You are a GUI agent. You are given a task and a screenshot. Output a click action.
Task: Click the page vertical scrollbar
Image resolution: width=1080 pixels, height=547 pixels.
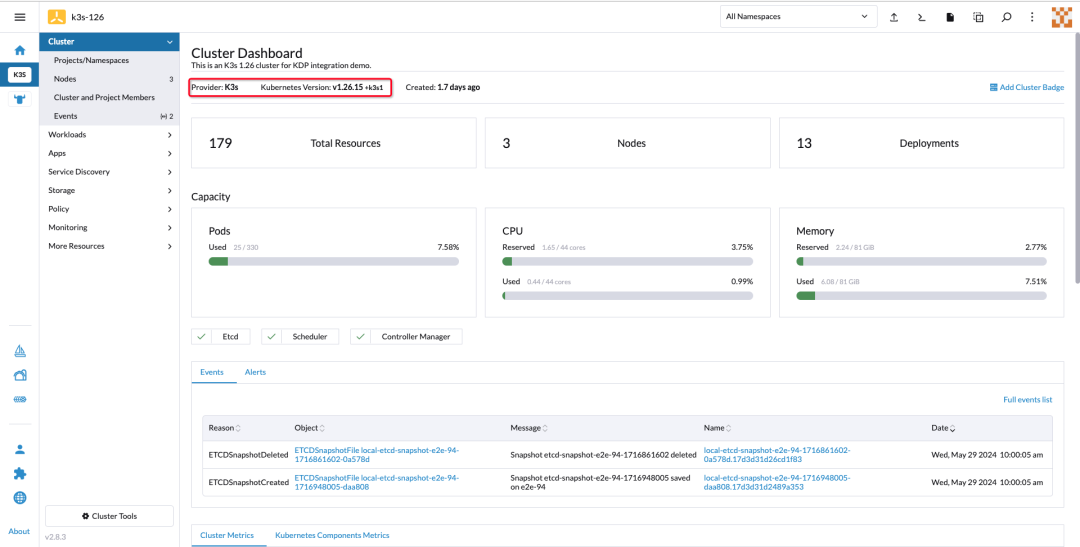[1076, 158]
